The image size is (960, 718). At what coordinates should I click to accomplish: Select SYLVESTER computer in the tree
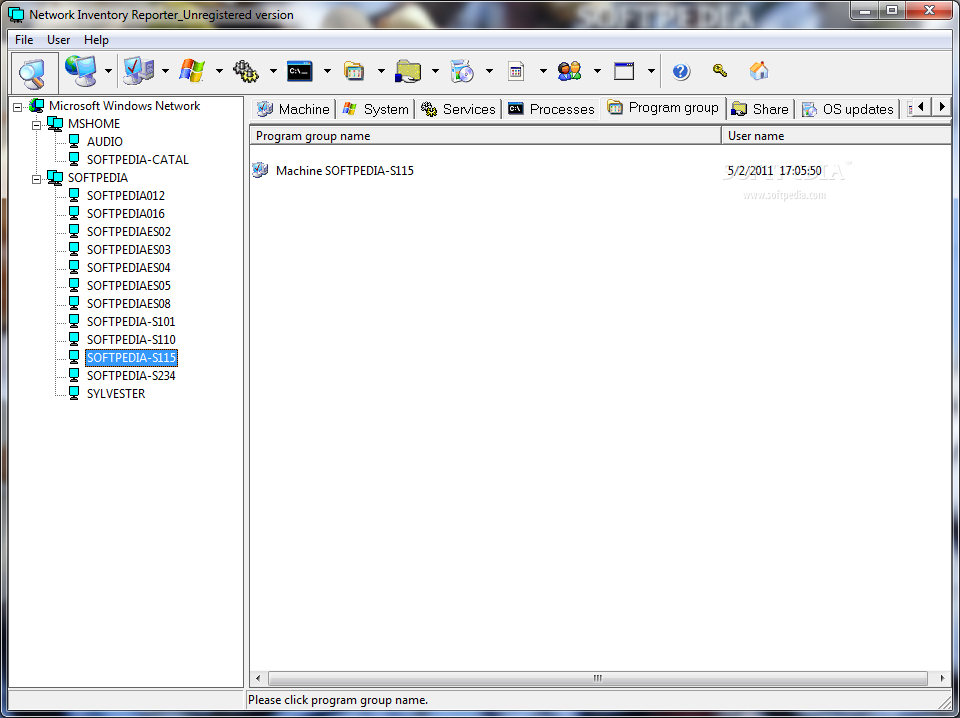coord(116,394)
